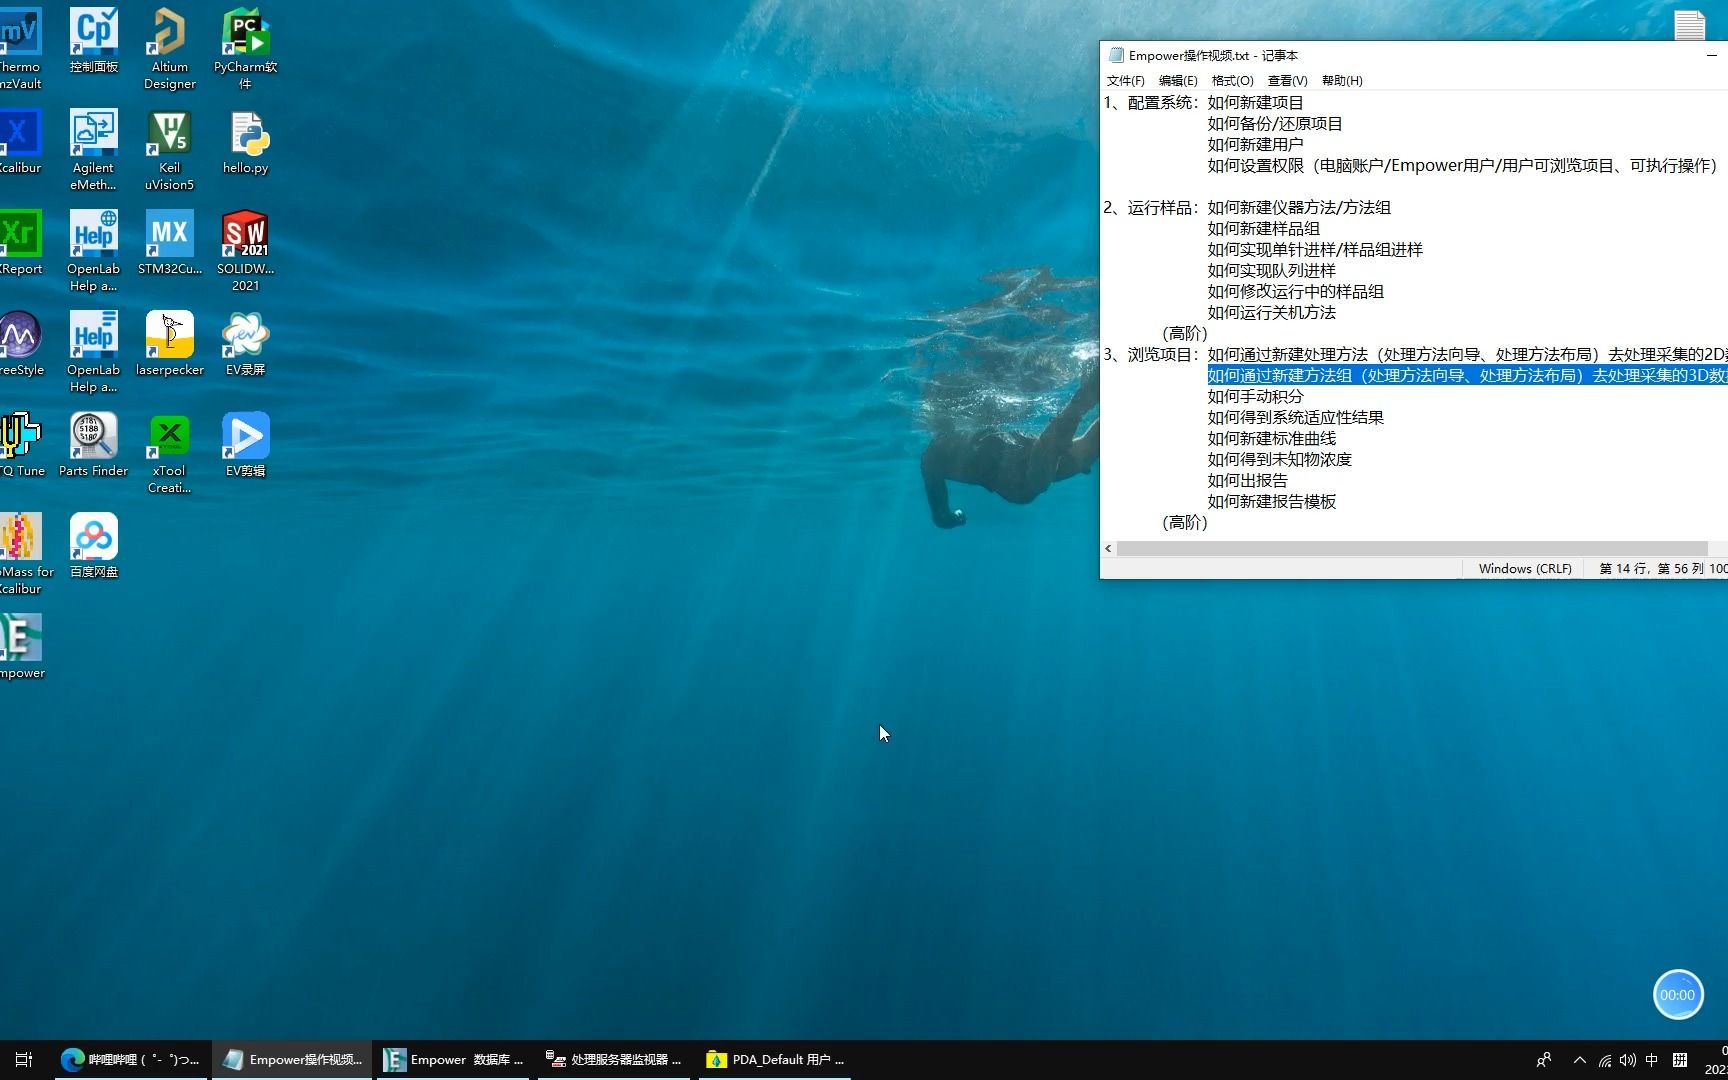The image size is (1728, 1080).
Task: Click the 00:00 recording timer bubble
Action: (x=1677, y=995)
